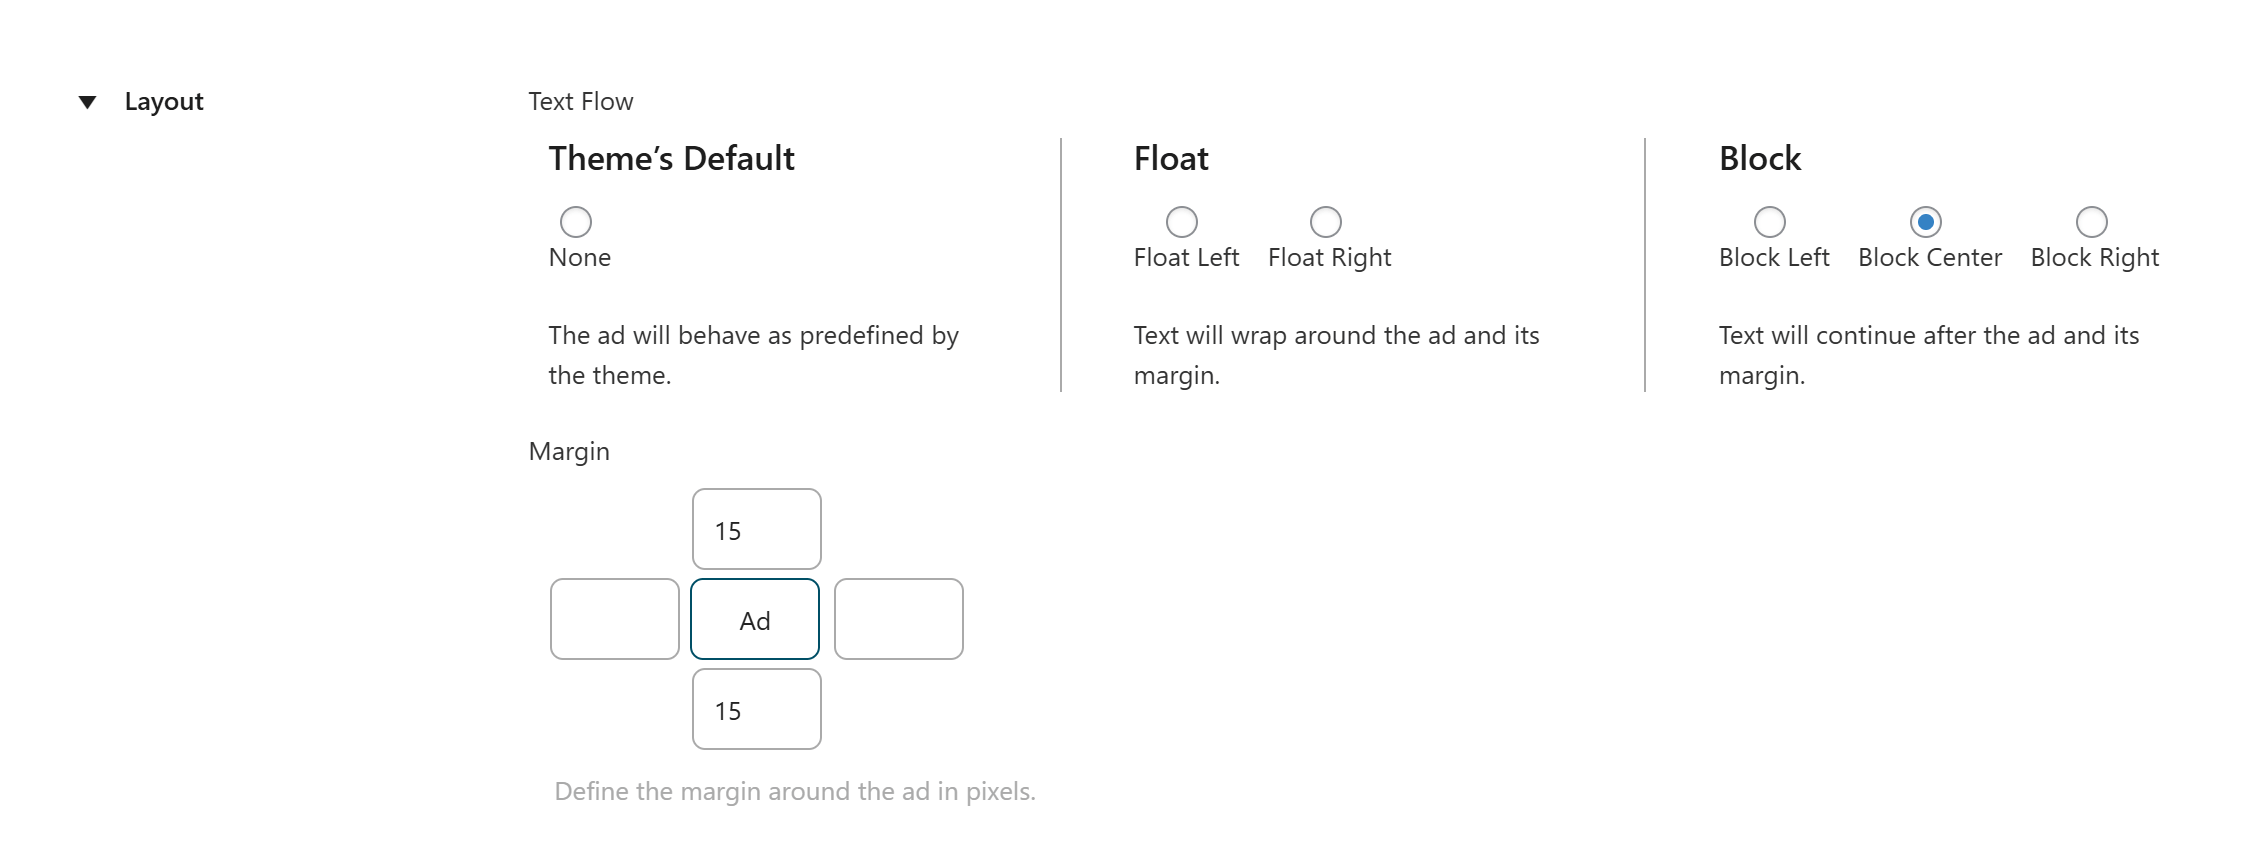Viewport: 2268px width, 845px height.
Task: Click the Layout disclosure triangle
Action: click(x=86, y=101)
